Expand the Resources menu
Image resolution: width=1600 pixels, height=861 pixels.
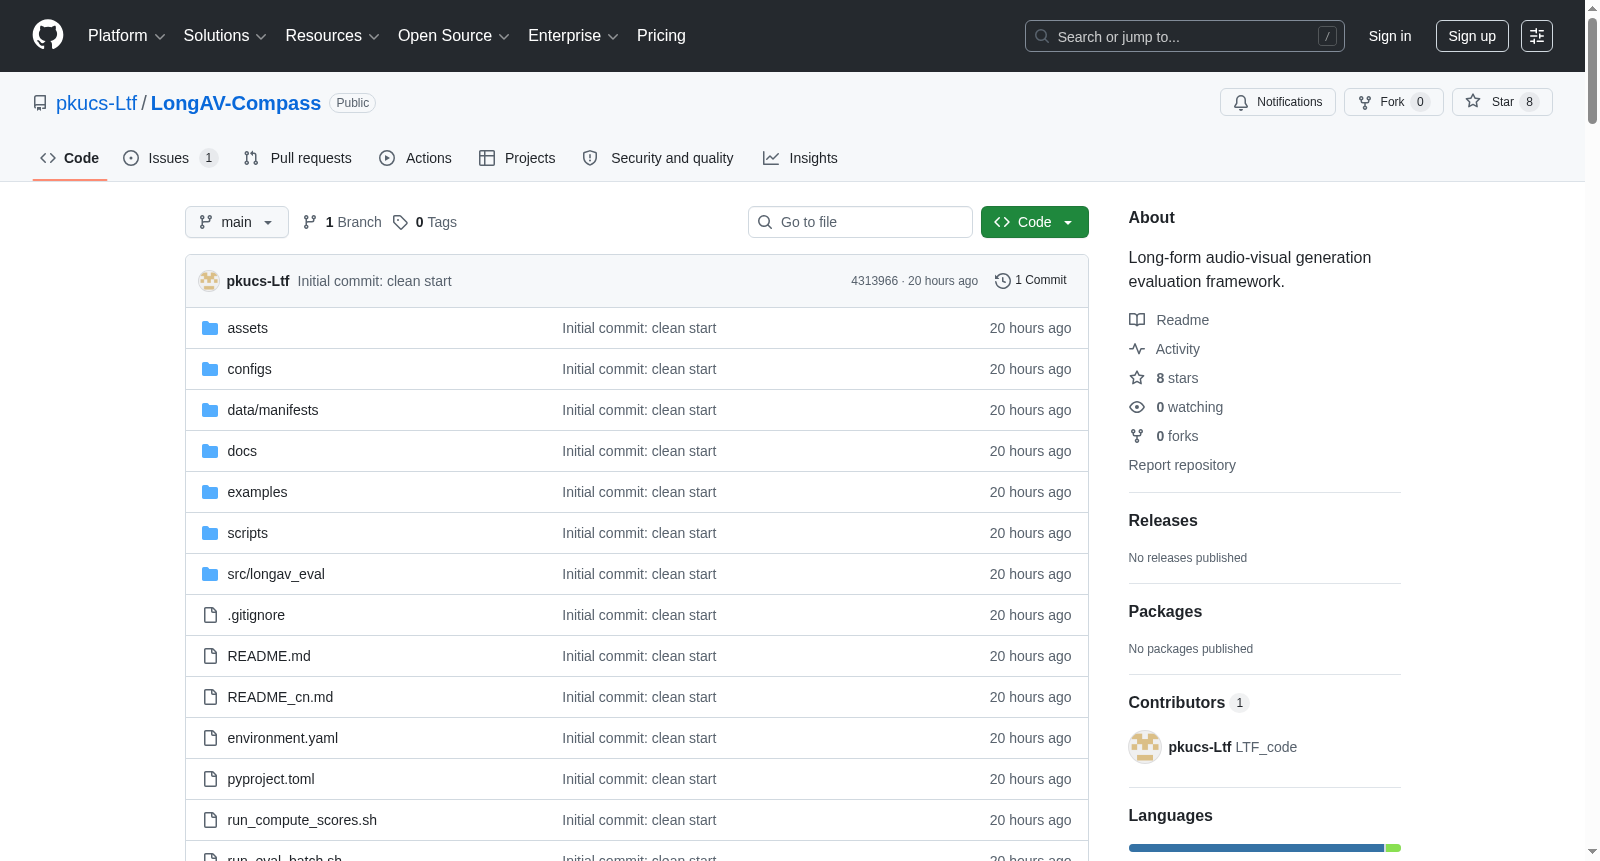[332, 36]
